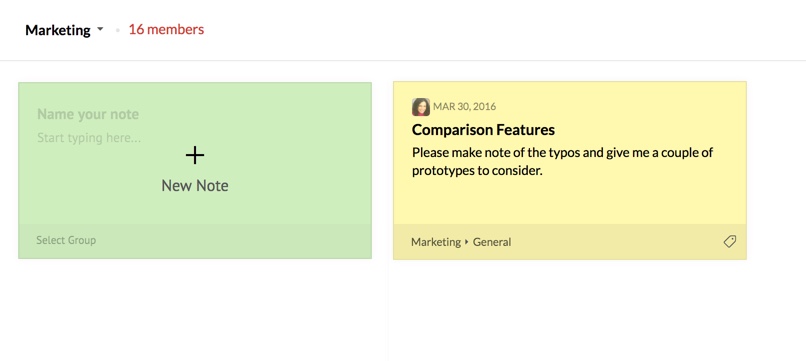Click the Marketing group title
This screenshot has height=361, width=806.
click(58, 30)
